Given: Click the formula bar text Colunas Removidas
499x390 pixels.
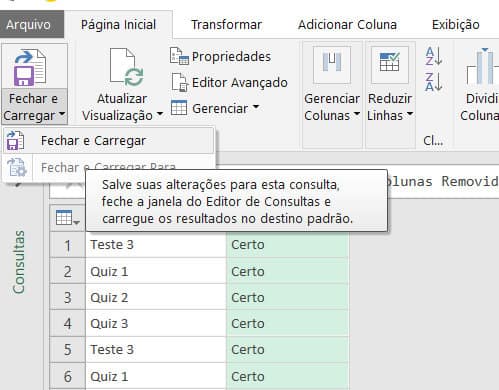Looking at the screenshot, I should point(443,182).
